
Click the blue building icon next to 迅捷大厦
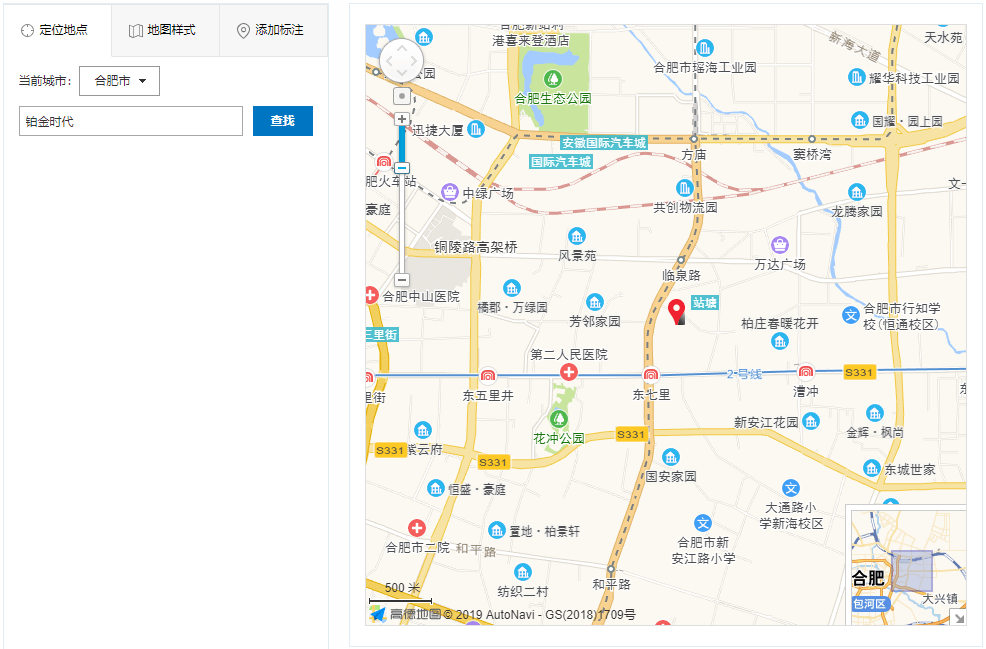[474, 128]
